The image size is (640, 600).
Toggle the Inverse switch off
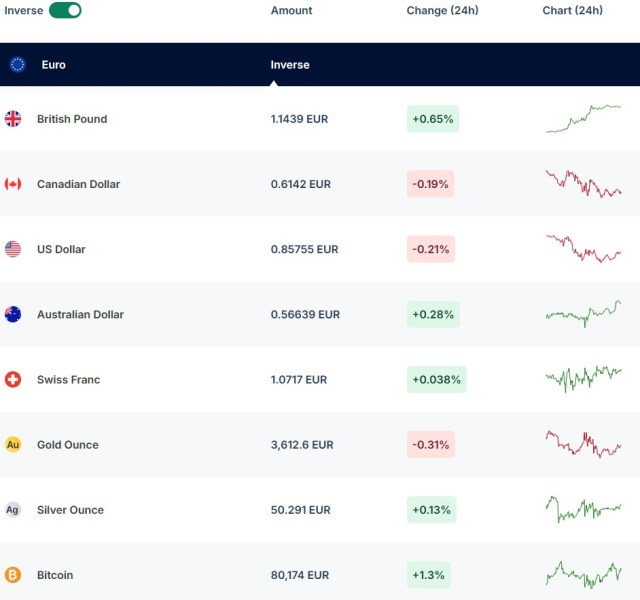(65, 10)
